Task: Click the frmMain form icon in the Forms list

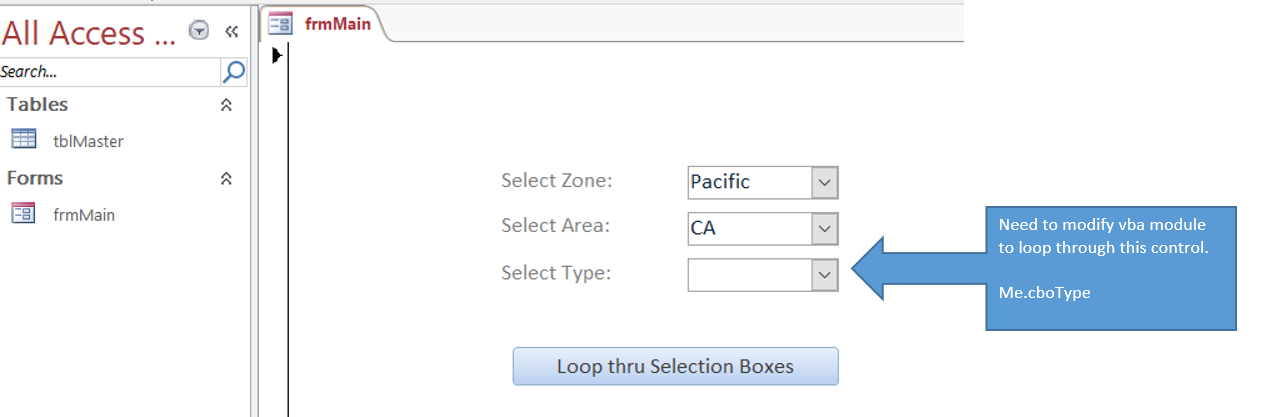Action: tap(24, 213)
